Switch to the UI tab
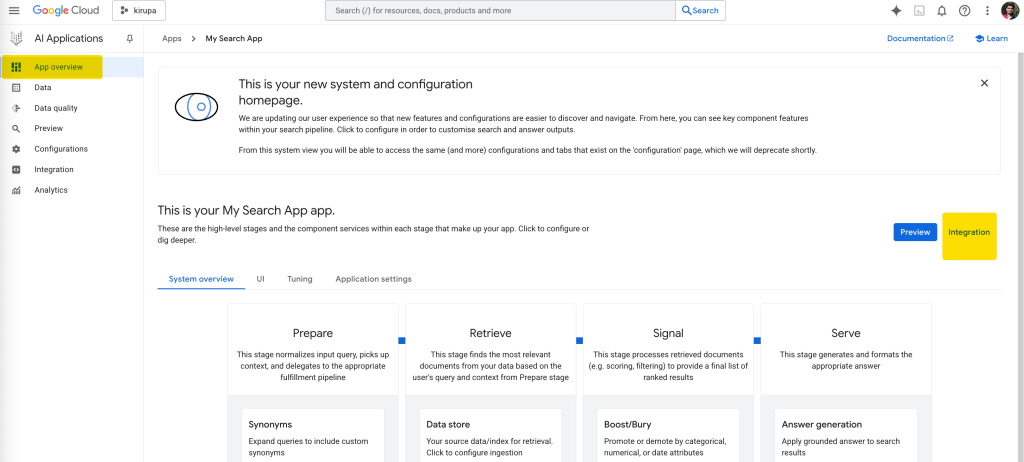The width and height of the screenshot is (1024, 462). click(260, 279)
